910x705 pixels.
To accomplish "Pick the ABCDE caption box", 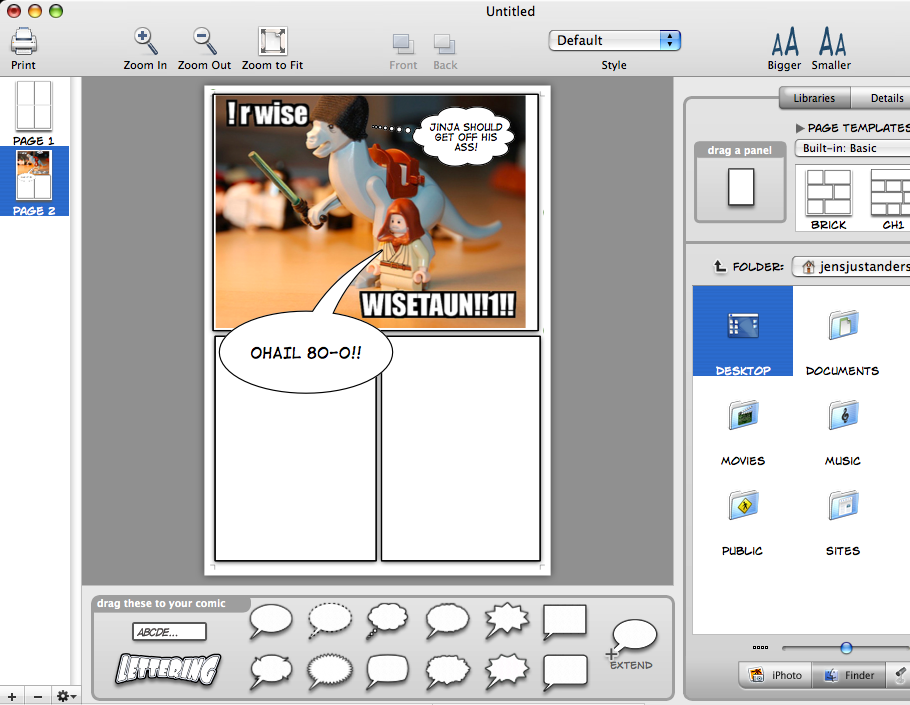I will click(169, 632).
